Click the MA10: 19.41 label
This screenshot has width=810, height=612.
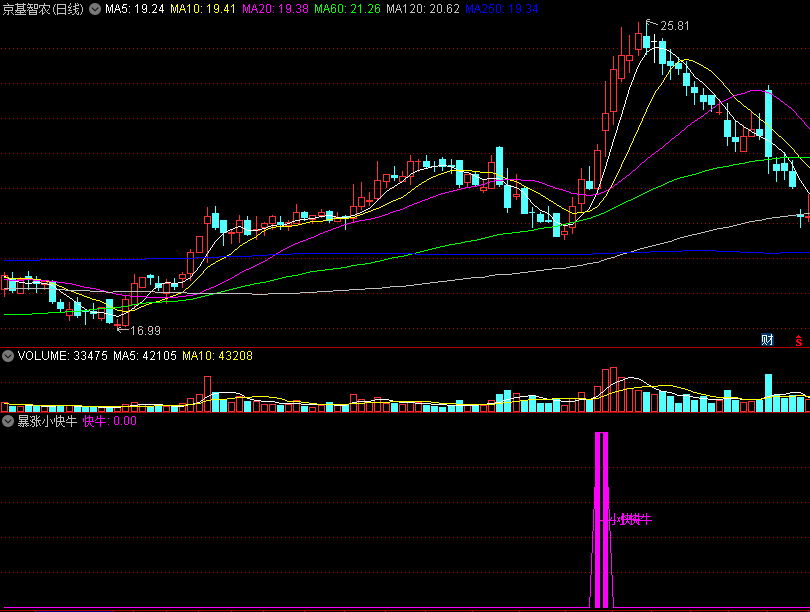coord(203,9)
